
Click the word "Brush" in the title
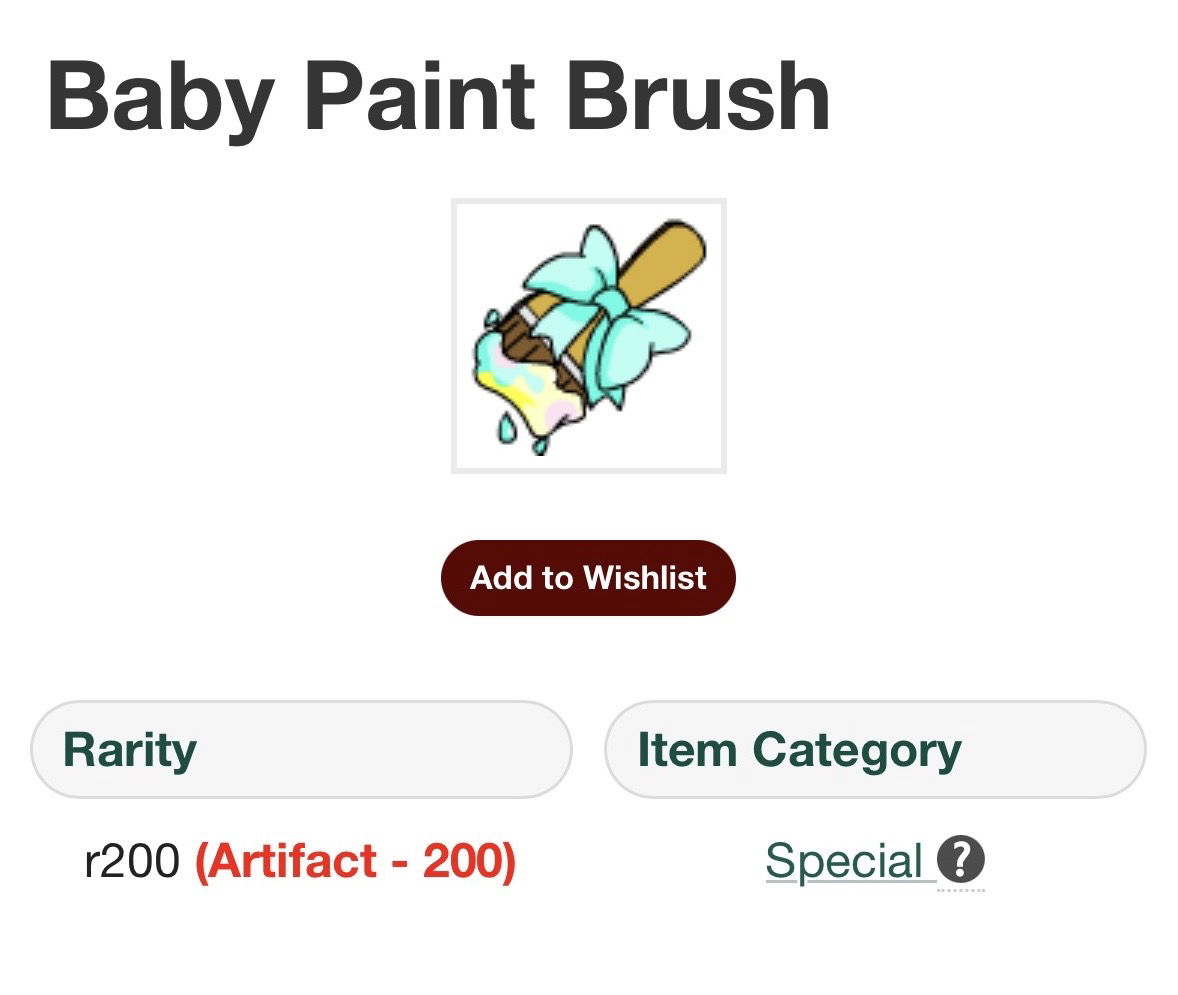tap(698, 96)
